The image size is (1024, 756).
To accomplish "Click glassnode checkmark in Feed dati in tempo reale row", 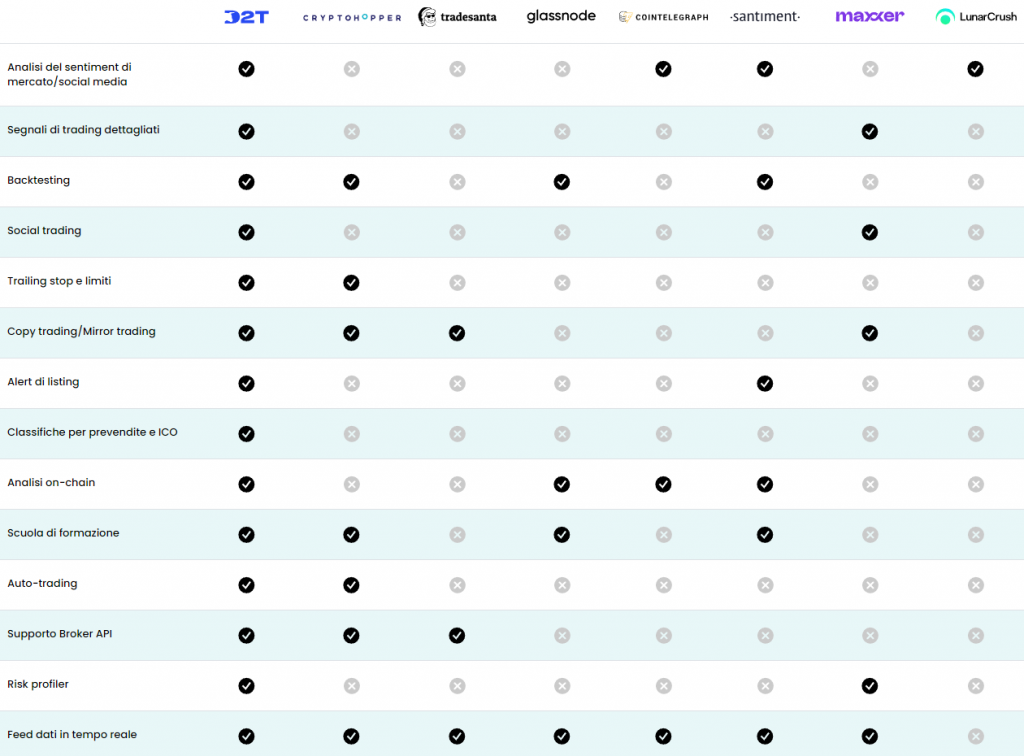I will pyautogui.click(x=562, y=736).
